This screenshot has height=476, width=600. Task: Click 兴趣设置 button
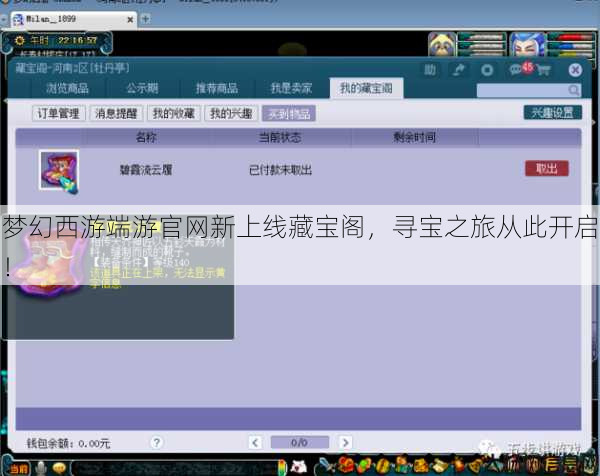click(553, 112)
